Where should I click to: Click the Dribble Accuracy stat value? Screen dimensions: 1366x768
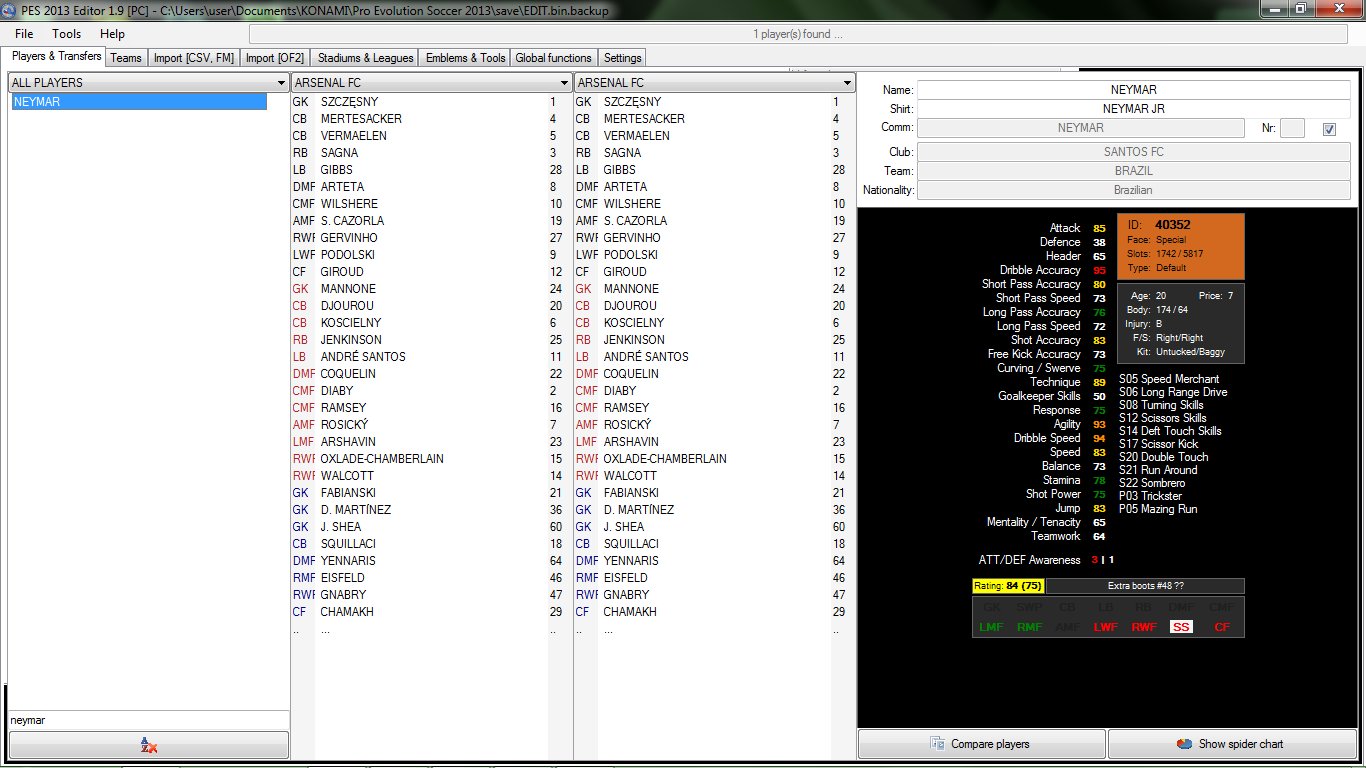pos(1100,270)
